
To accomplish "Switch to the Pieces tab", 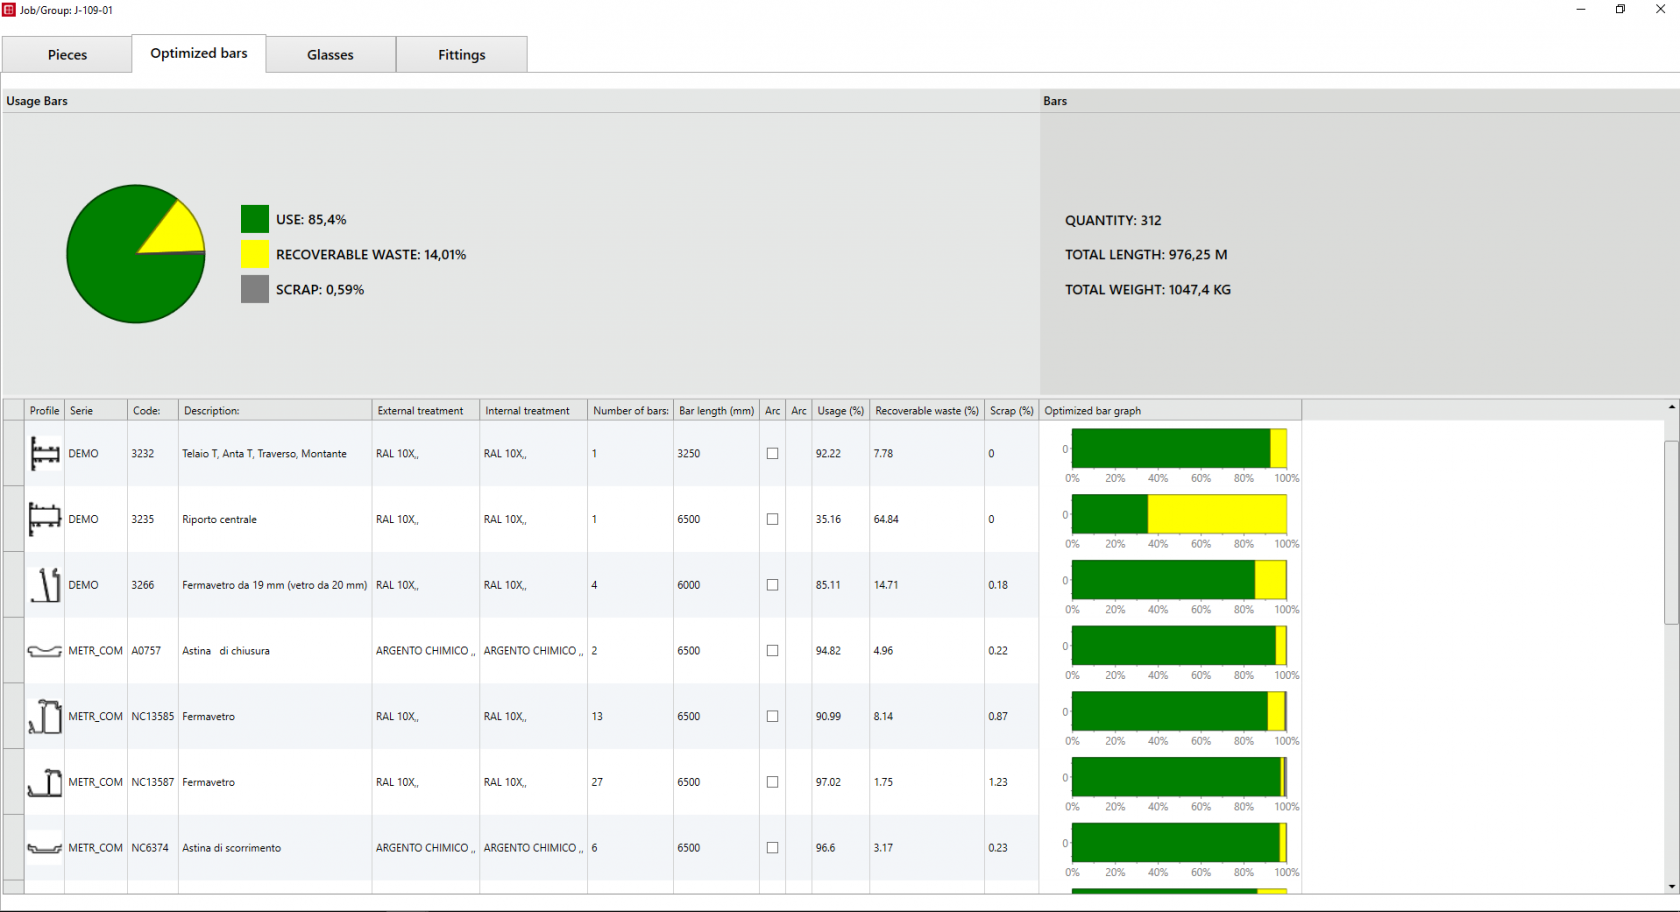I will click(66, 54).
